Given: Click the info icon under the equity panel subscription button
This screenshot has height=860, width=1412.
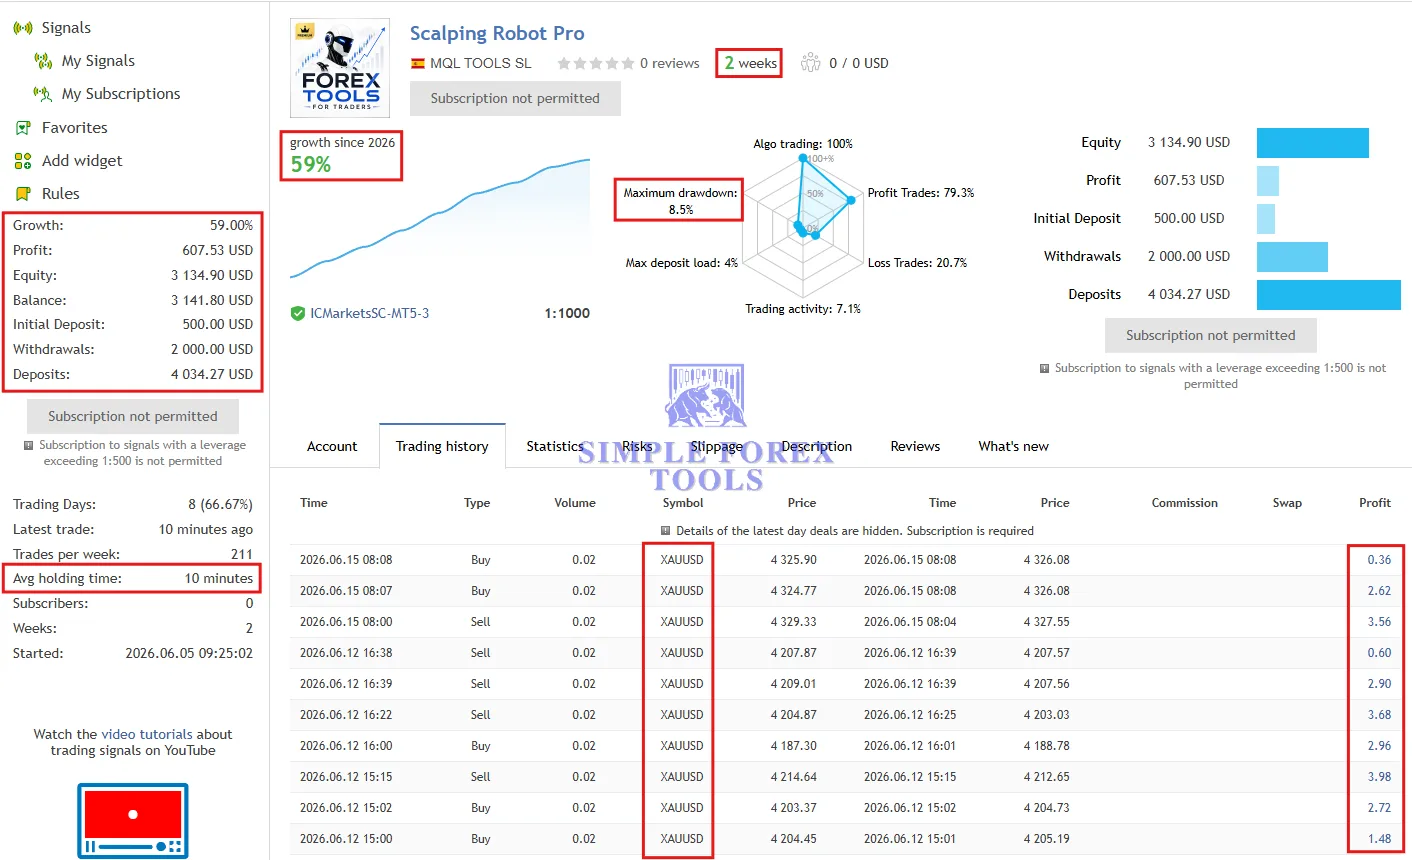Looking at the screenshot, I should click(x=1044, y=368).
